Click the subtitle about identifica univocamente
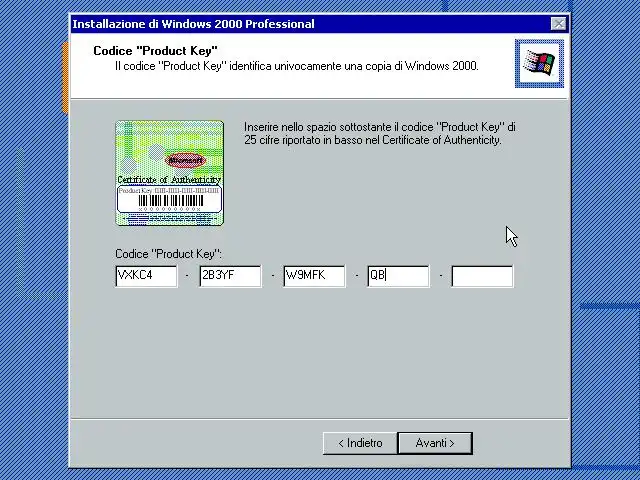 coord(297,66)
